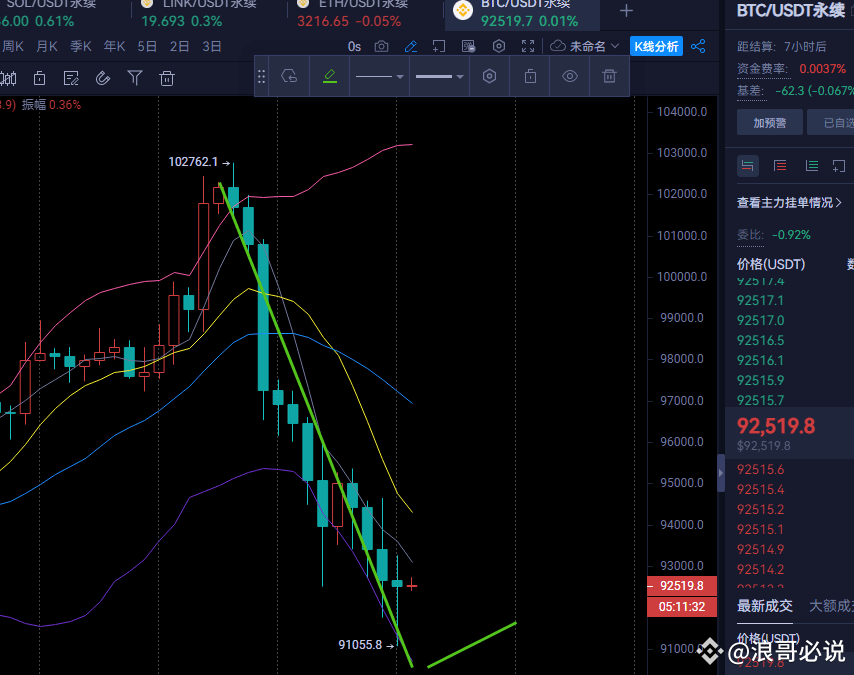Pick the green color on drawing toolbar
Image resolution: width=854 pixels, height=675 pixels.
[330, 76]
